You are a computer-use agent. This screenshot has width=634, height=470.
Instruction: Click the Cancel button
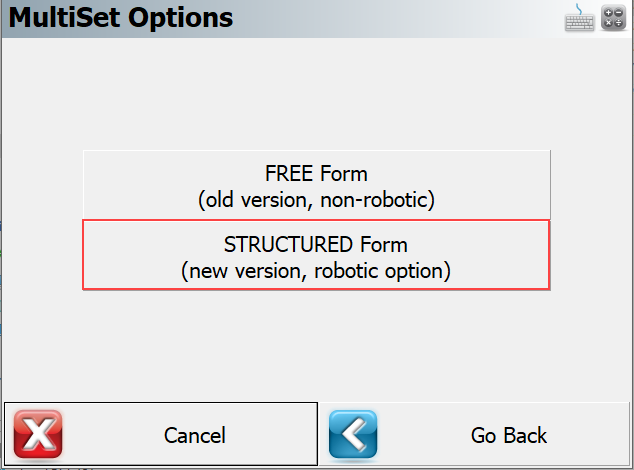tap(161, 434)
